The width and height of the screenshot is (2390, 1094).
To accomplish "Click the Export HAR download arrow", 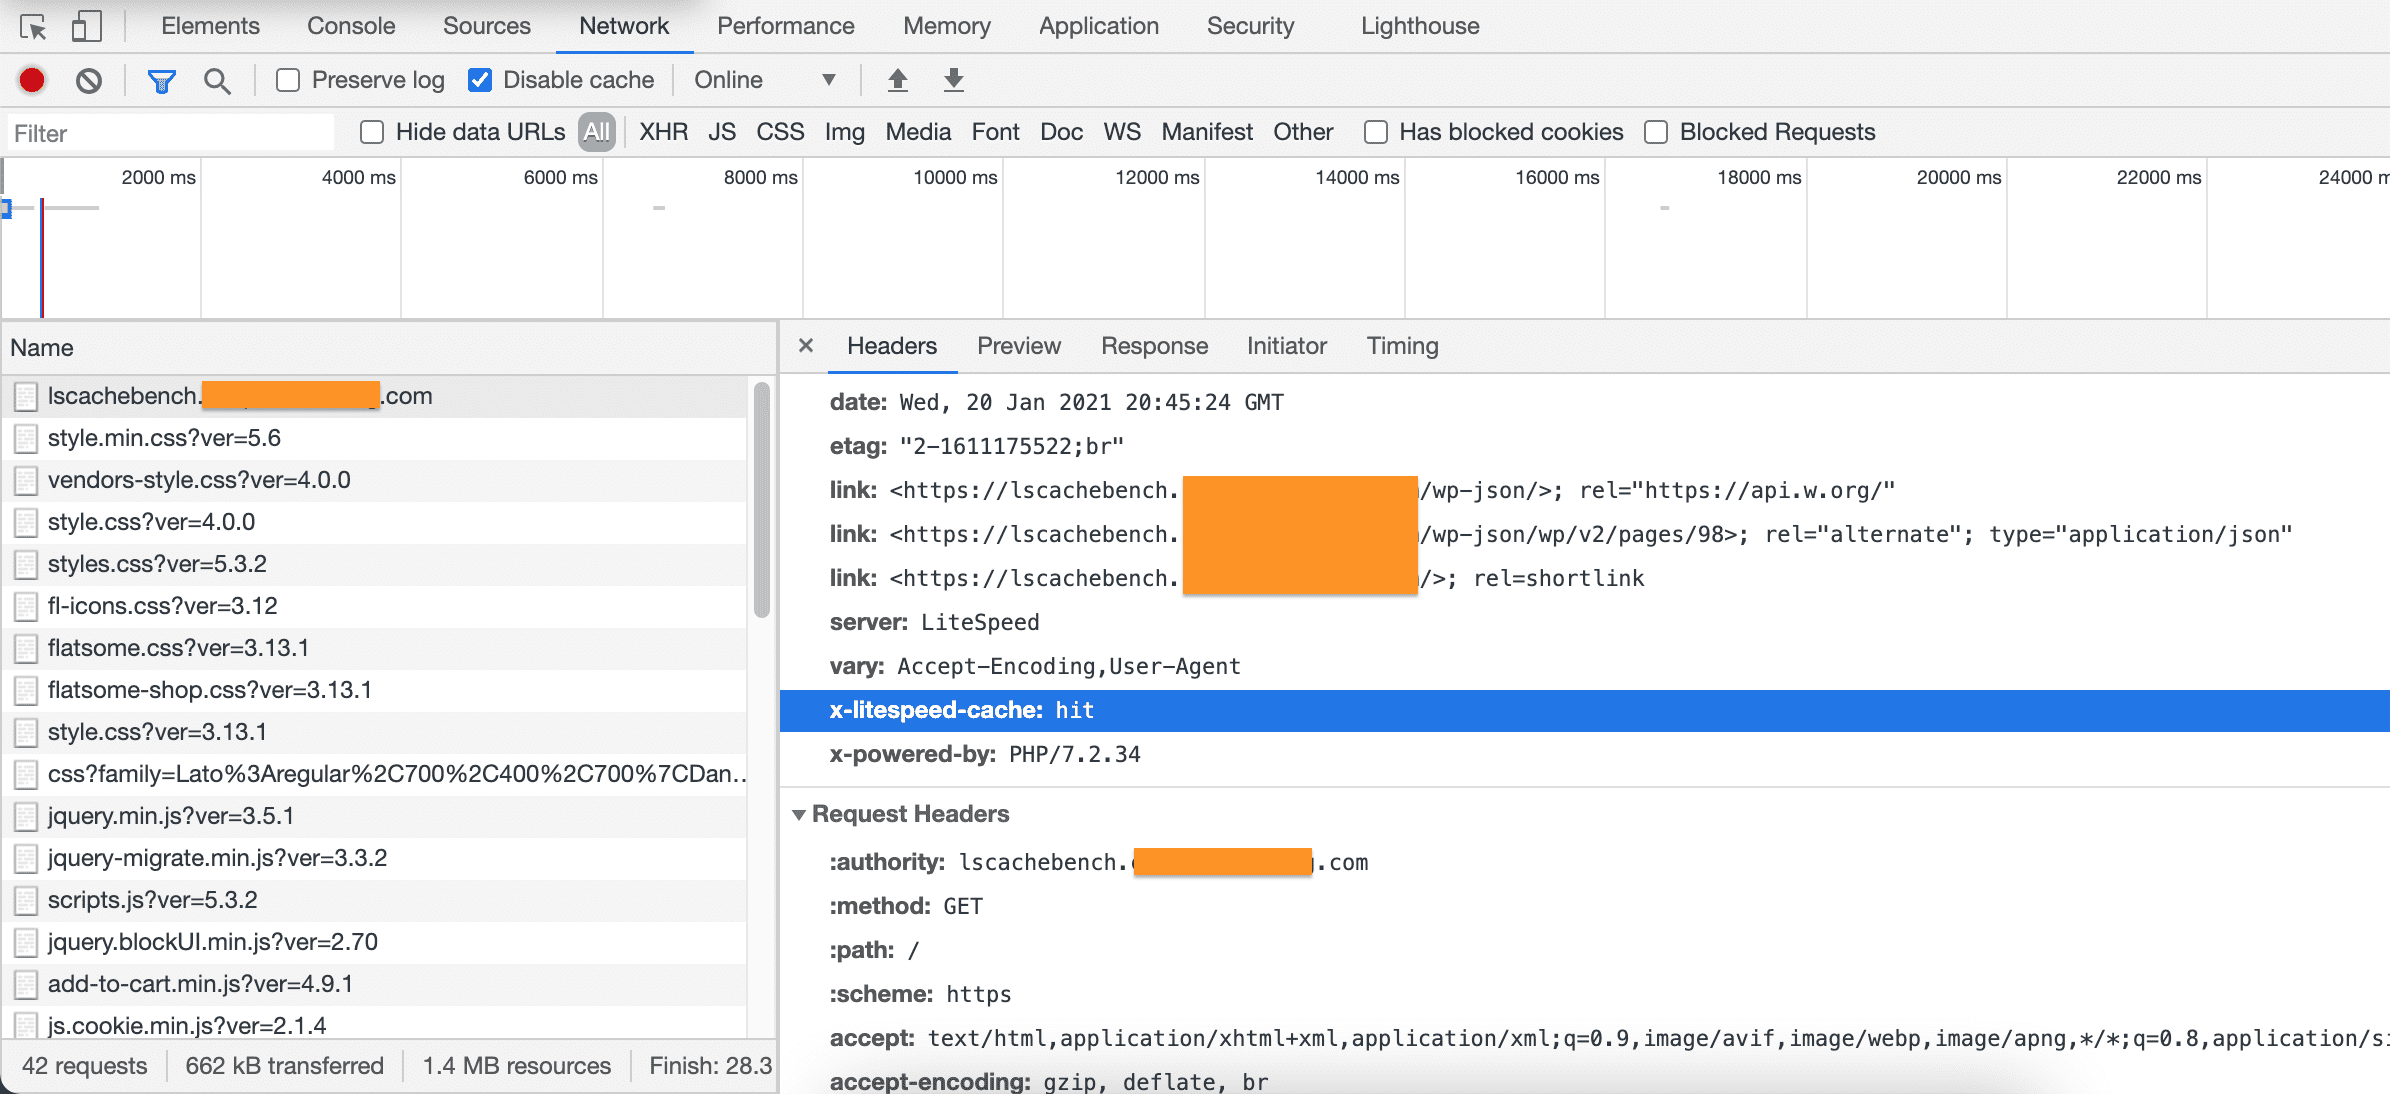I will pos(954,80).
